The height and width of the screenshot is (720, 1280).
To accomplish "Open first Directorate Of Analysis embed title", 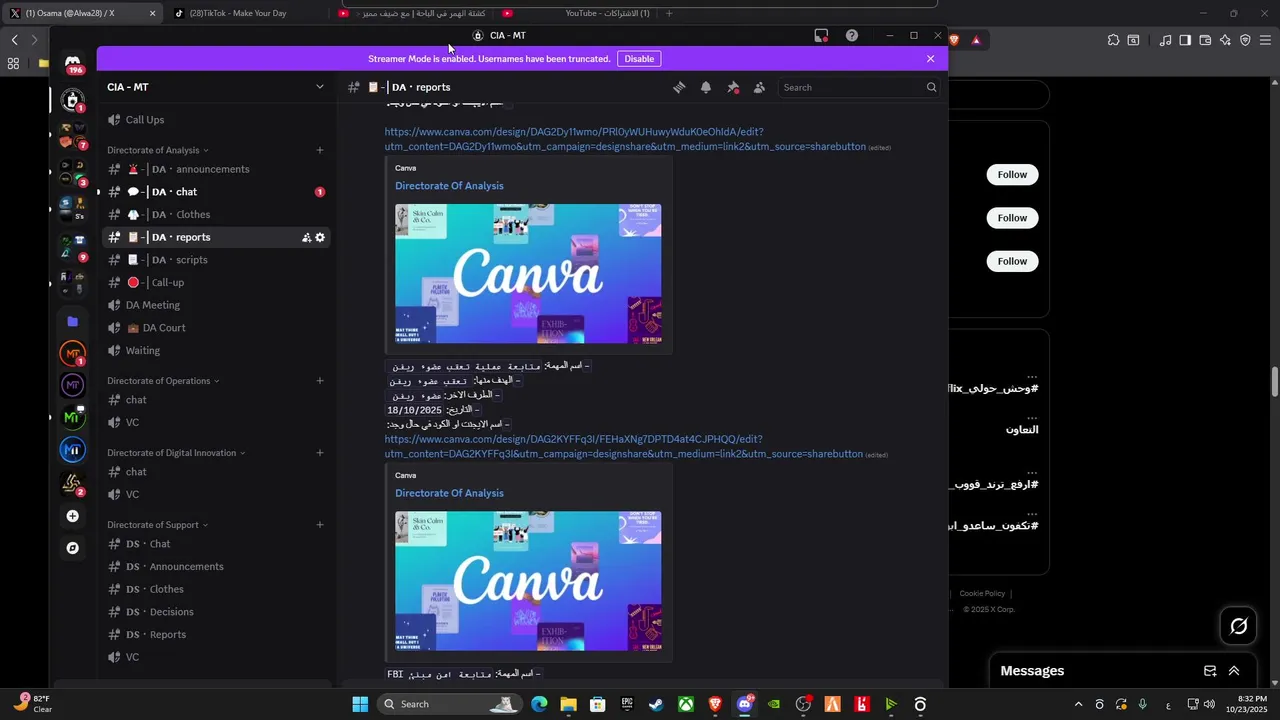I will pos(449,186).
